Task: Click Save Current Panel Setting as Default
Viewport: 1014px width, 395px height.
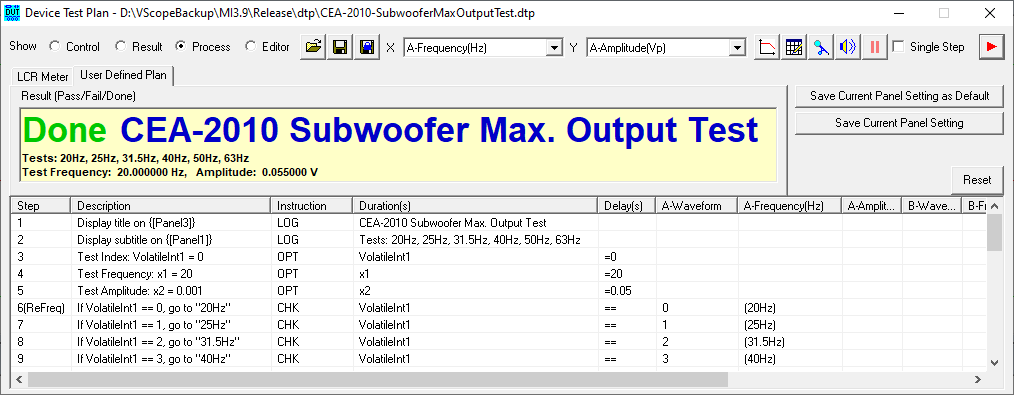Action: (900, 96)
